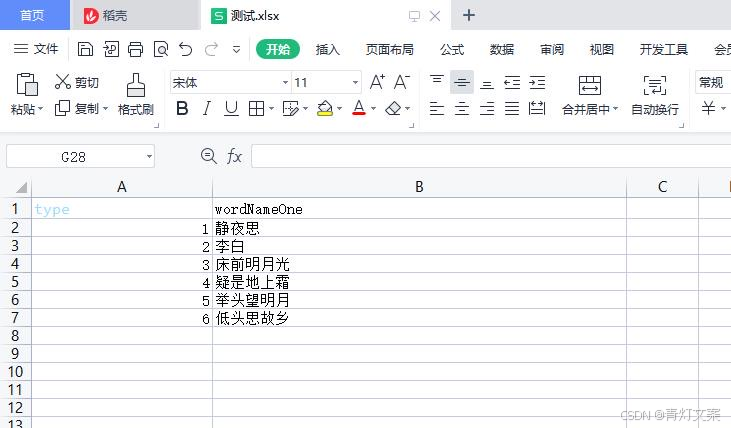731x428 pixels.
Task: Click the Paste clipboard icon
Action: point(27,85)
